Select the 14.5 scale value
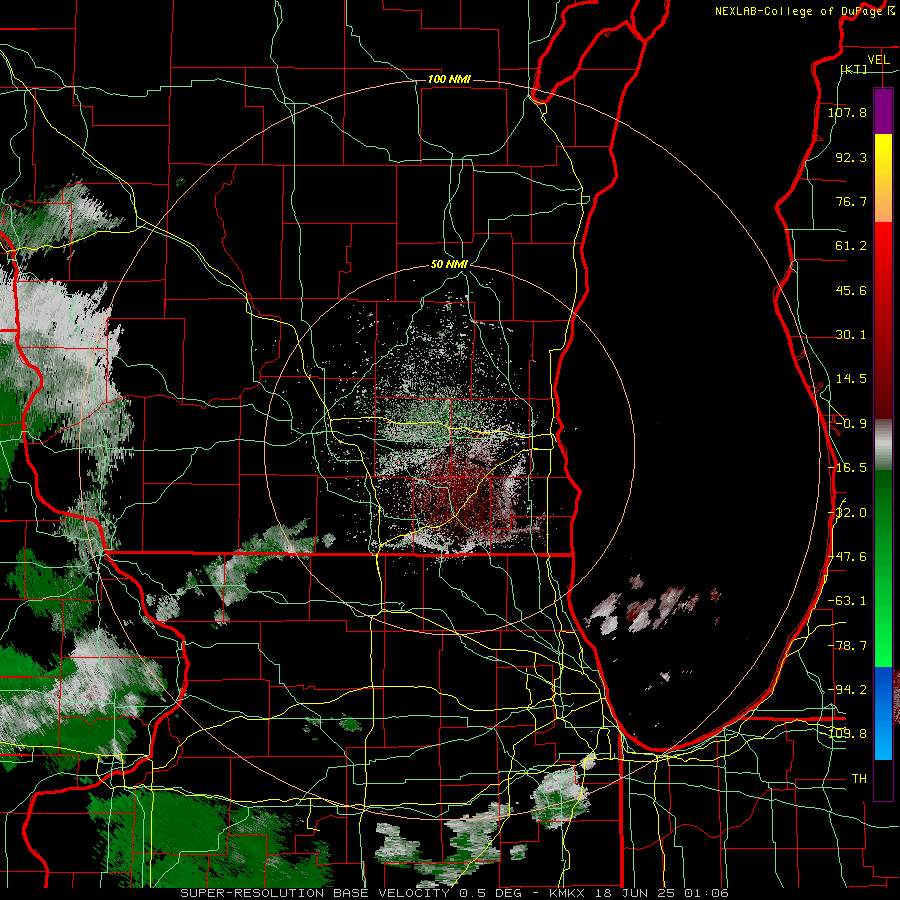 851,379
